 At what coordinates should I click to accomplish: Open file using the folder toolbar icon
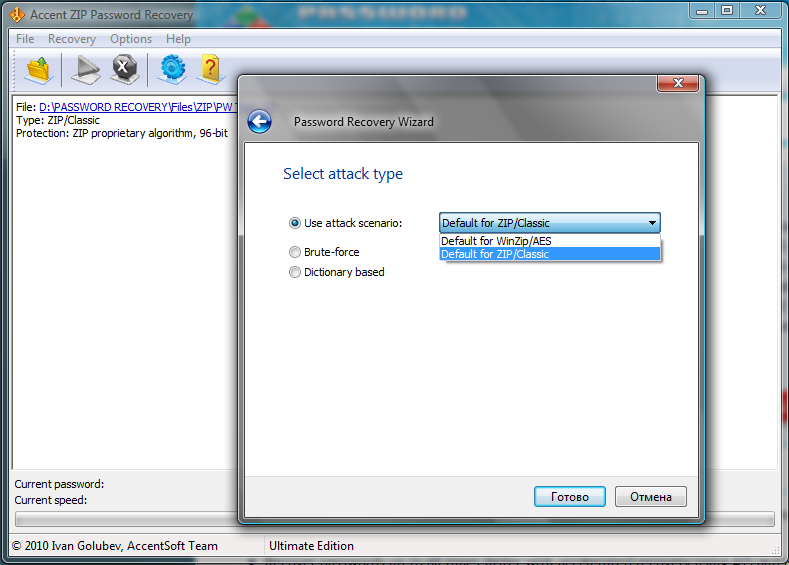point(39,69)
